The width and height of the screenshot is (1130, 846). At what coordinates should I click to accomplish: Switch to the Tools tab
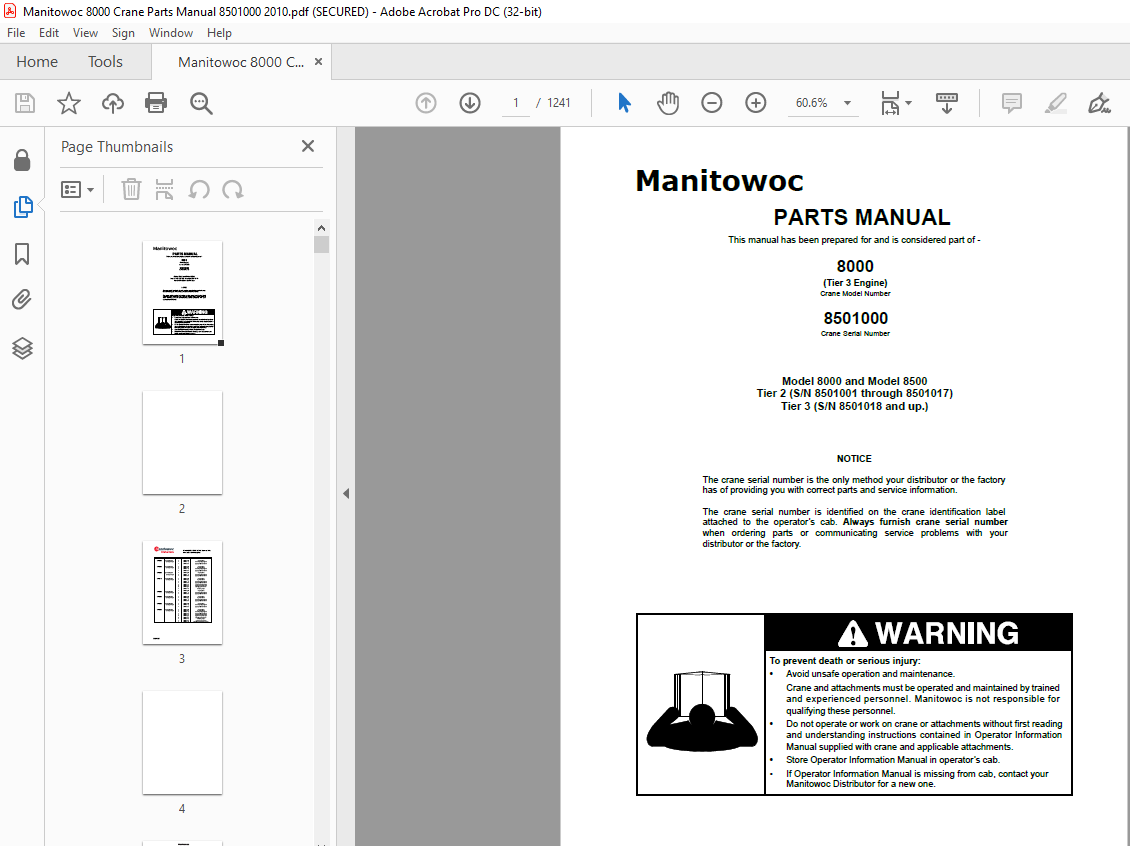[105, 62]
